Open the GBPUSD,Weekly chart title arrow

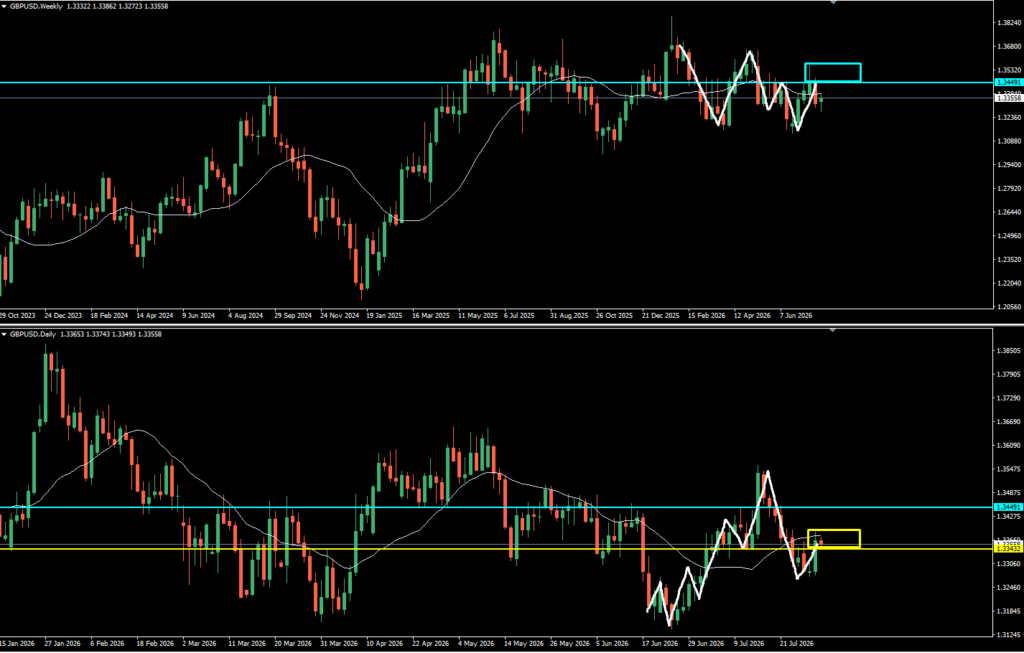(5, 4)
